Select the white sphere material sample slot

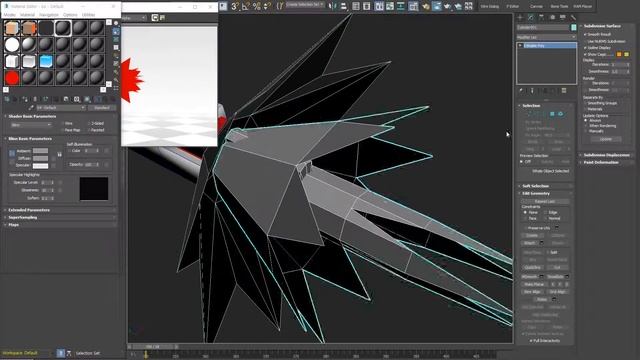click(x=12, y=44)
